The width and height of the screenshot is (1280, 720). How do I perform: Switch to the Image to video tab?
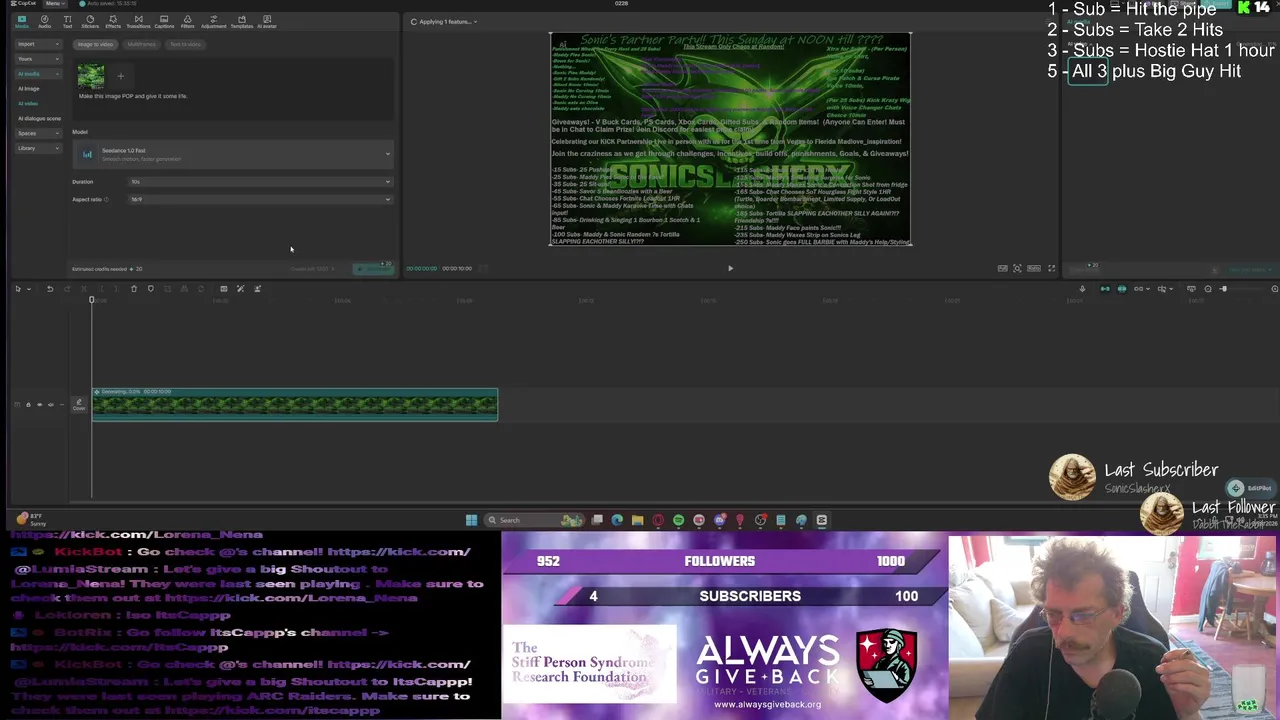tap(96, 44)
